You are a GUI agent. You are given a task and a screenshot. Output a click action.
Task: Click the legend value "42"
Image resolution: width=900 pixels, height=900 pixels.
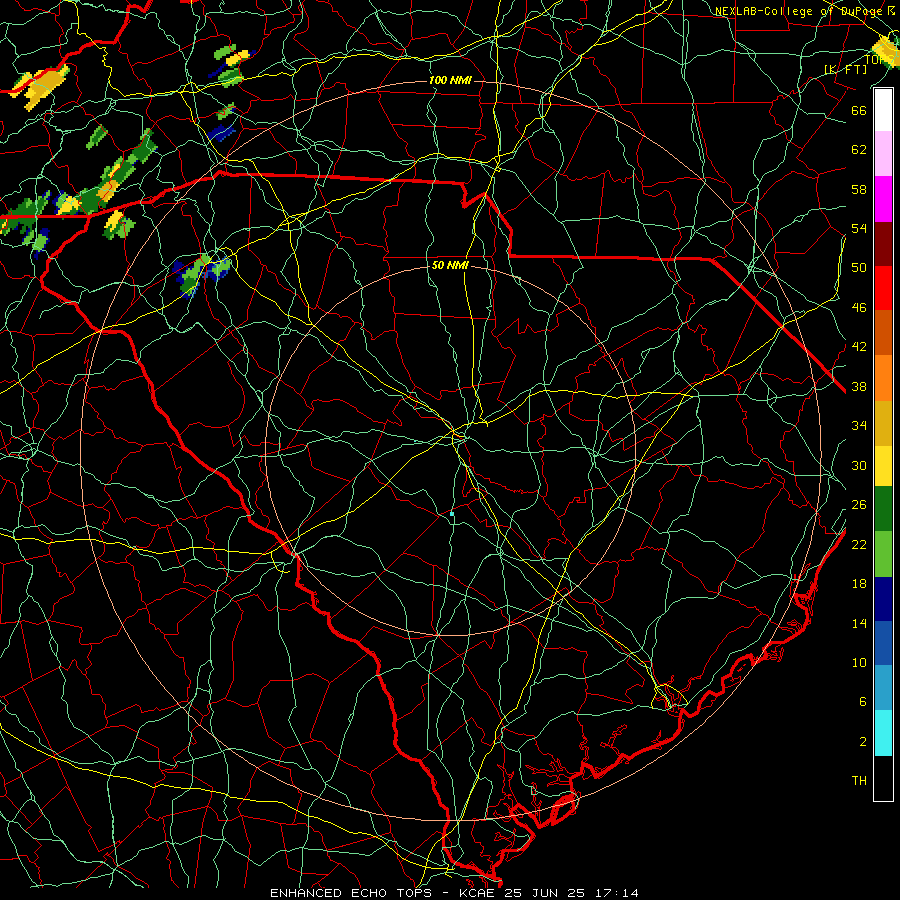[859, 346]
